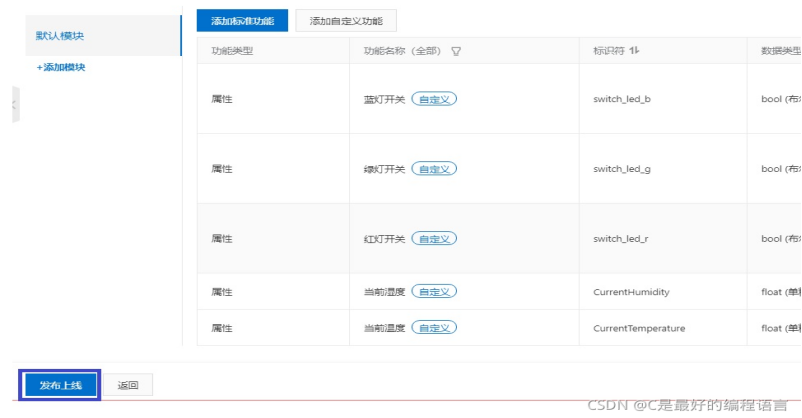Viewport: 802px width, 418px height.
Task: Click bool data type in switch_led_g row
Action: pos(781,169)
